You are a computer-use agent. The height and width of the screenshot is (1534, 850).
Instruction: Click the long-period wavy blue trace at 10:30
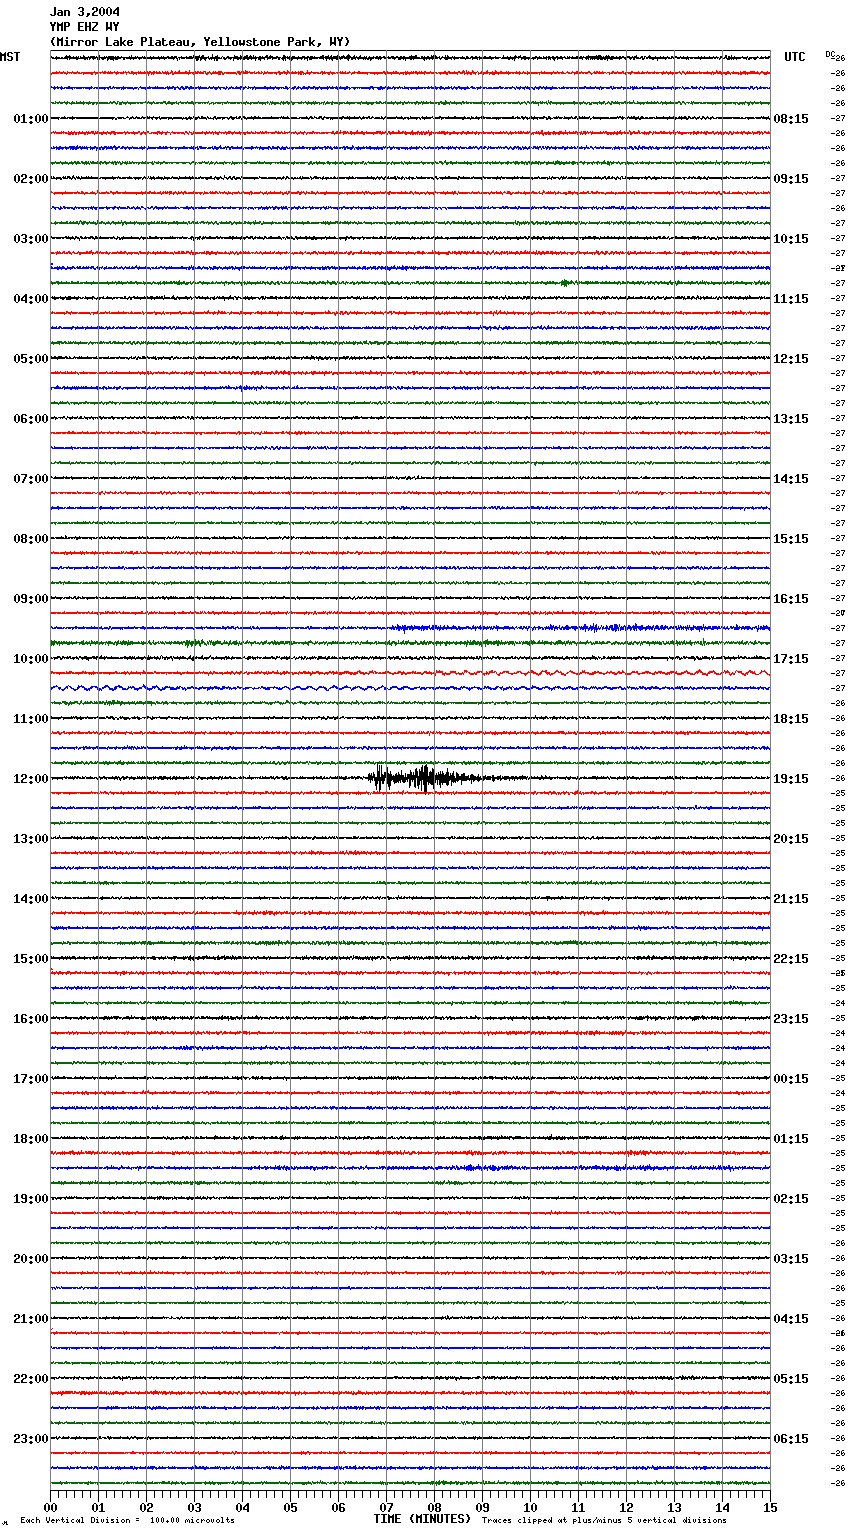[x=410, y=688]
